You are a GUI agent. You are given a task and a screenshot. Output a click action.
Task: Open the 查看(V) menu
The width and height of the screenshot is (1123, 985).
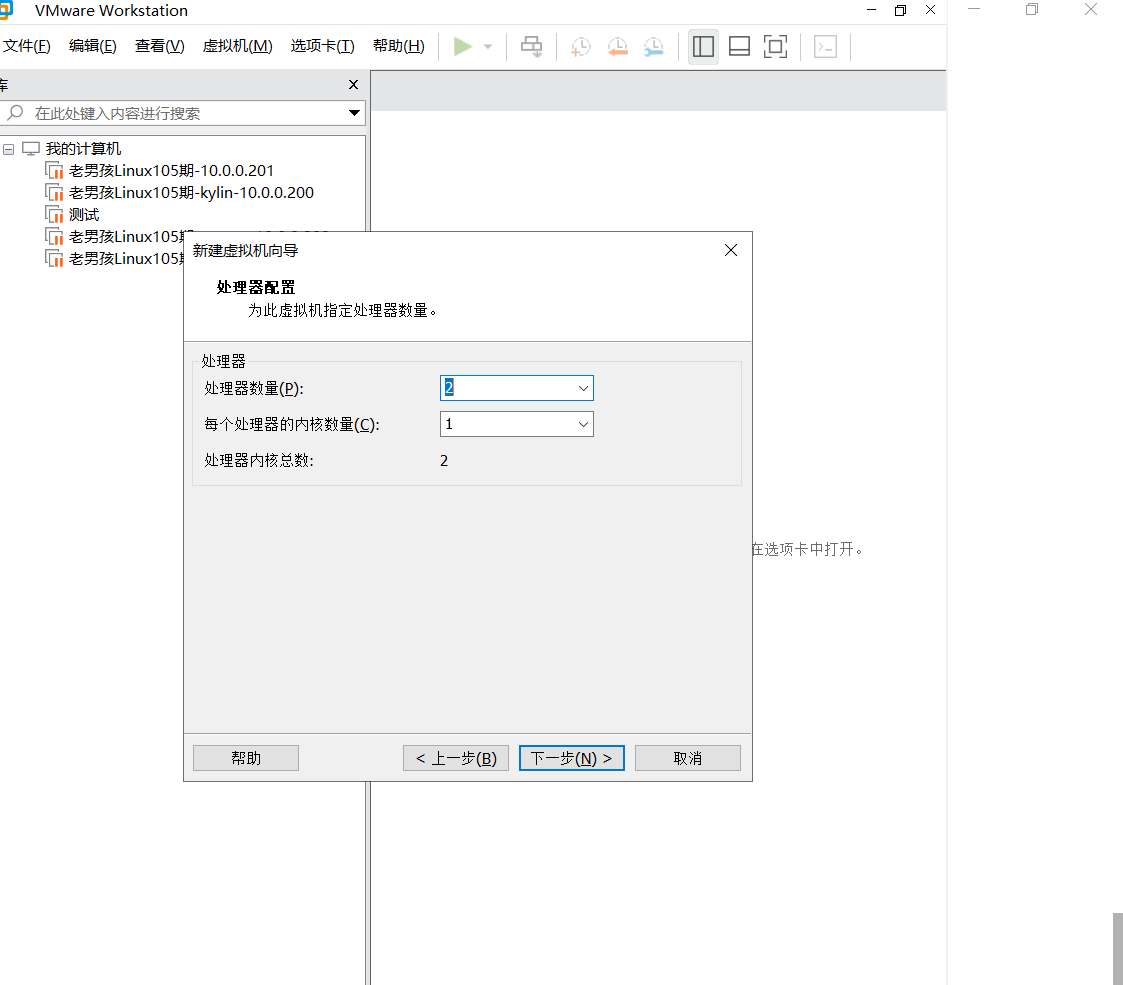159,47
